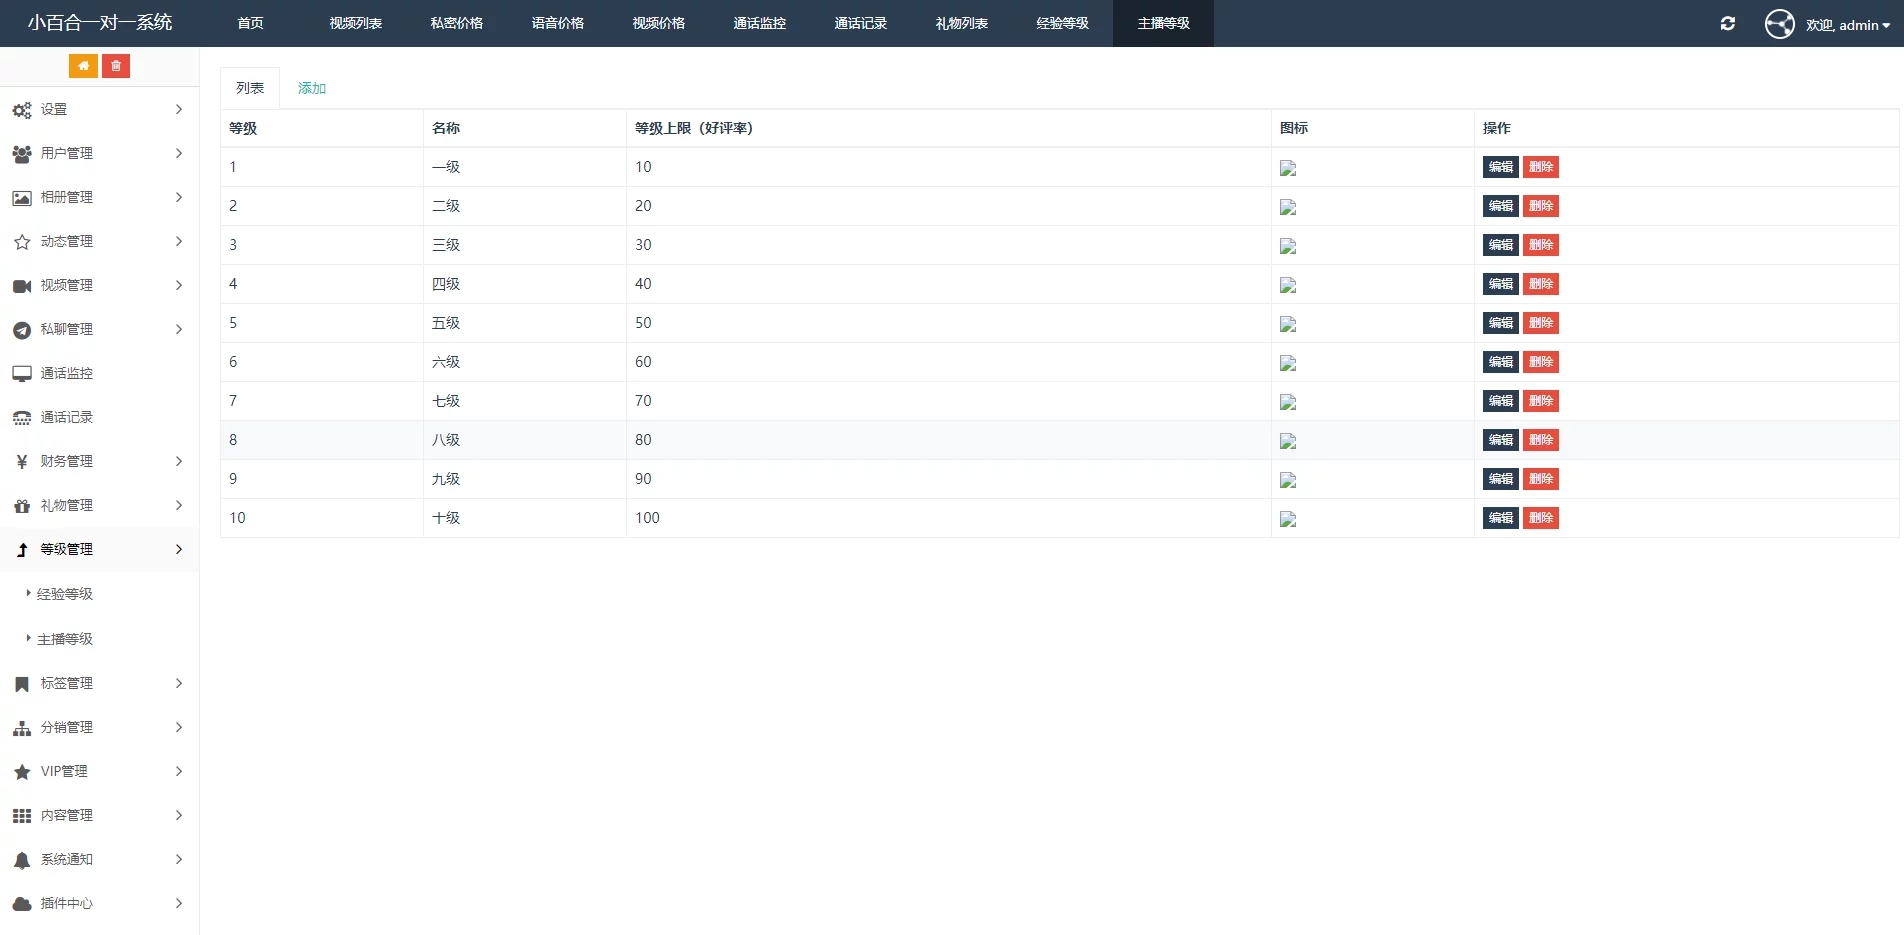Click the admin avatar icon

pos(1779,24)
